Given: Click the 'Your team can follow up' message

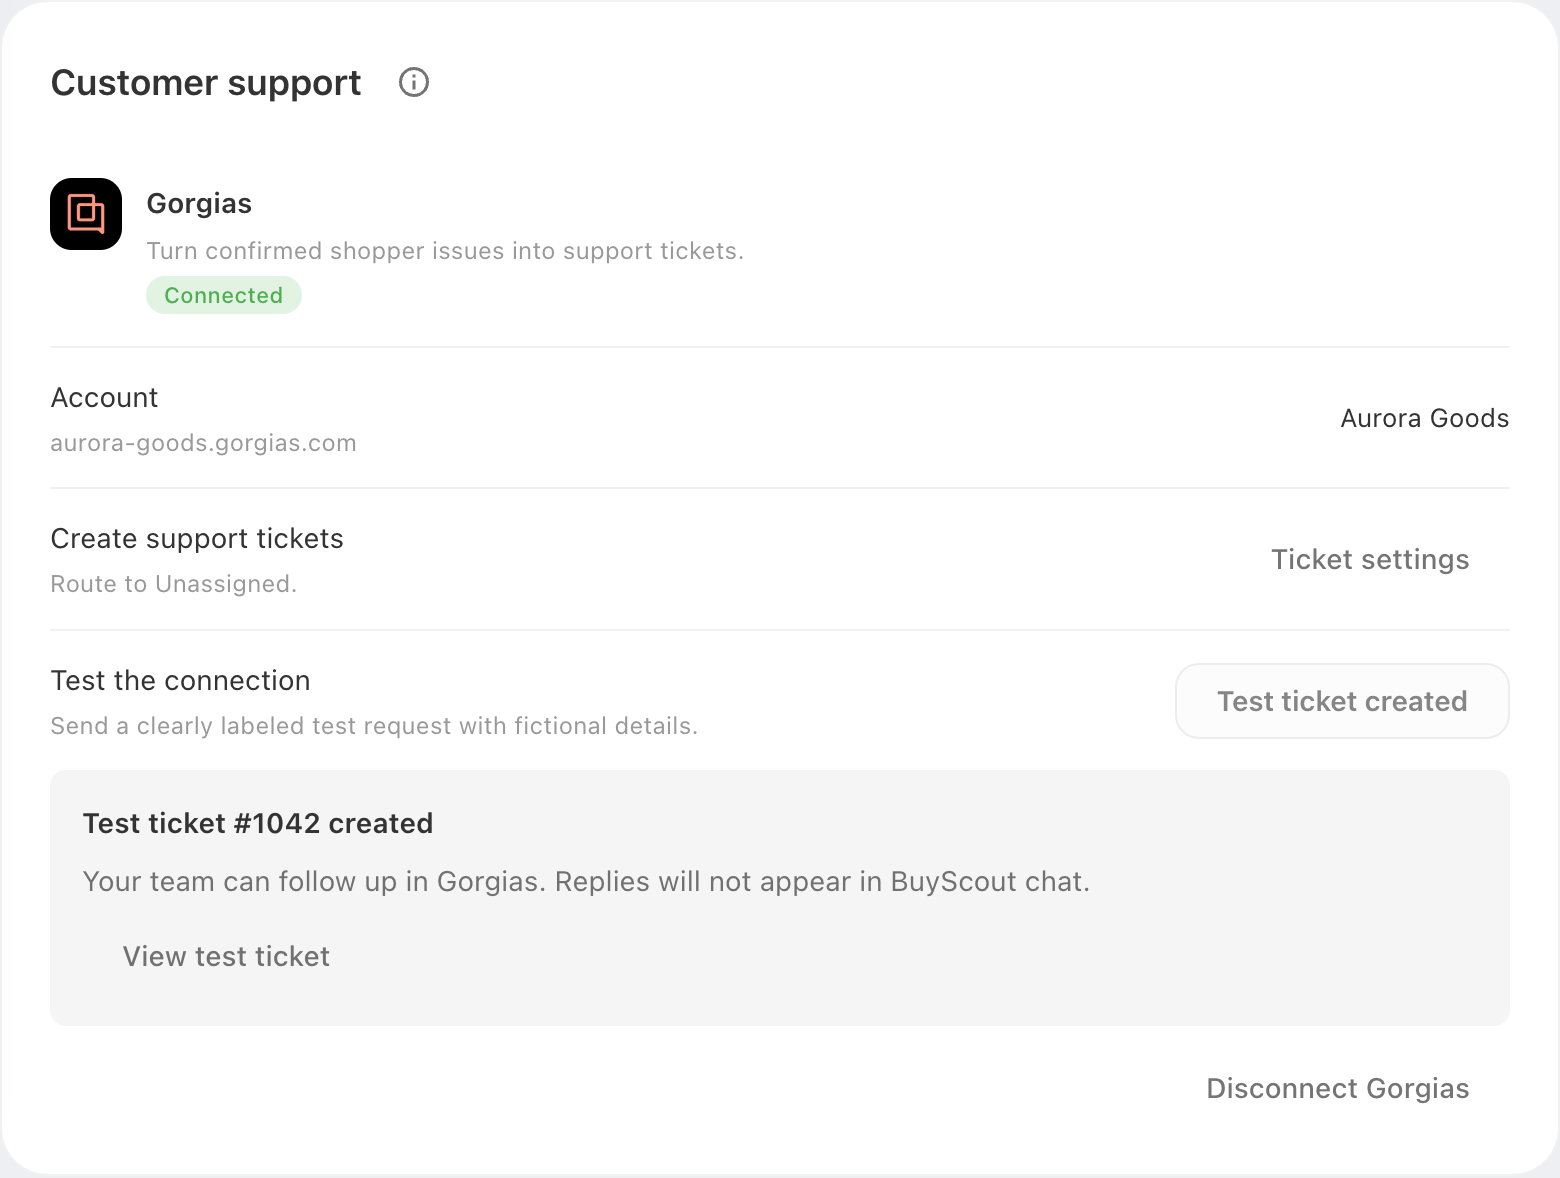Looking at the screenshot, I should (586, 882).
